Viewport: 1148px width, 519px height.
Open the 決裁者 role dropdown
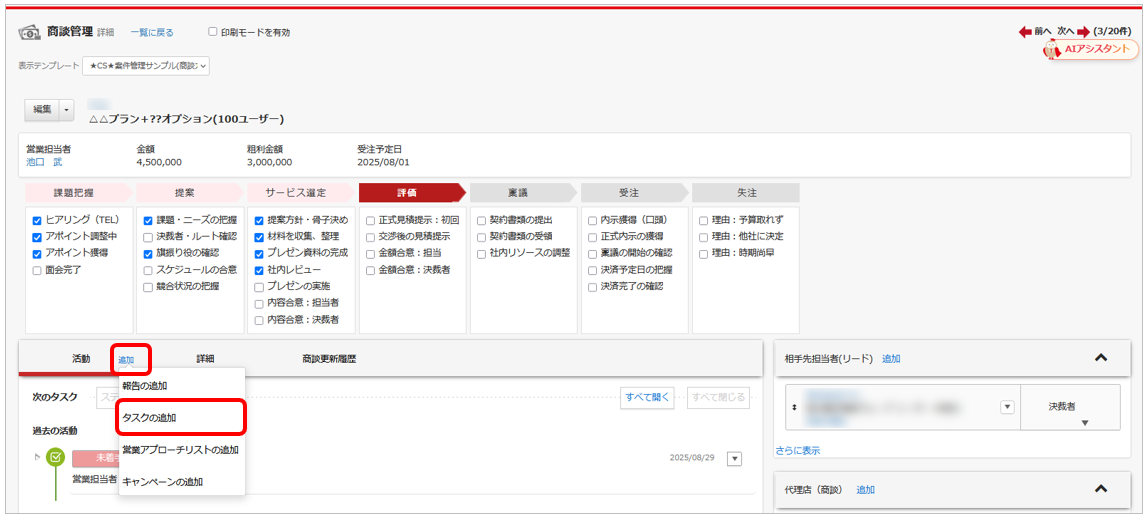click(x=1084, y=423)
